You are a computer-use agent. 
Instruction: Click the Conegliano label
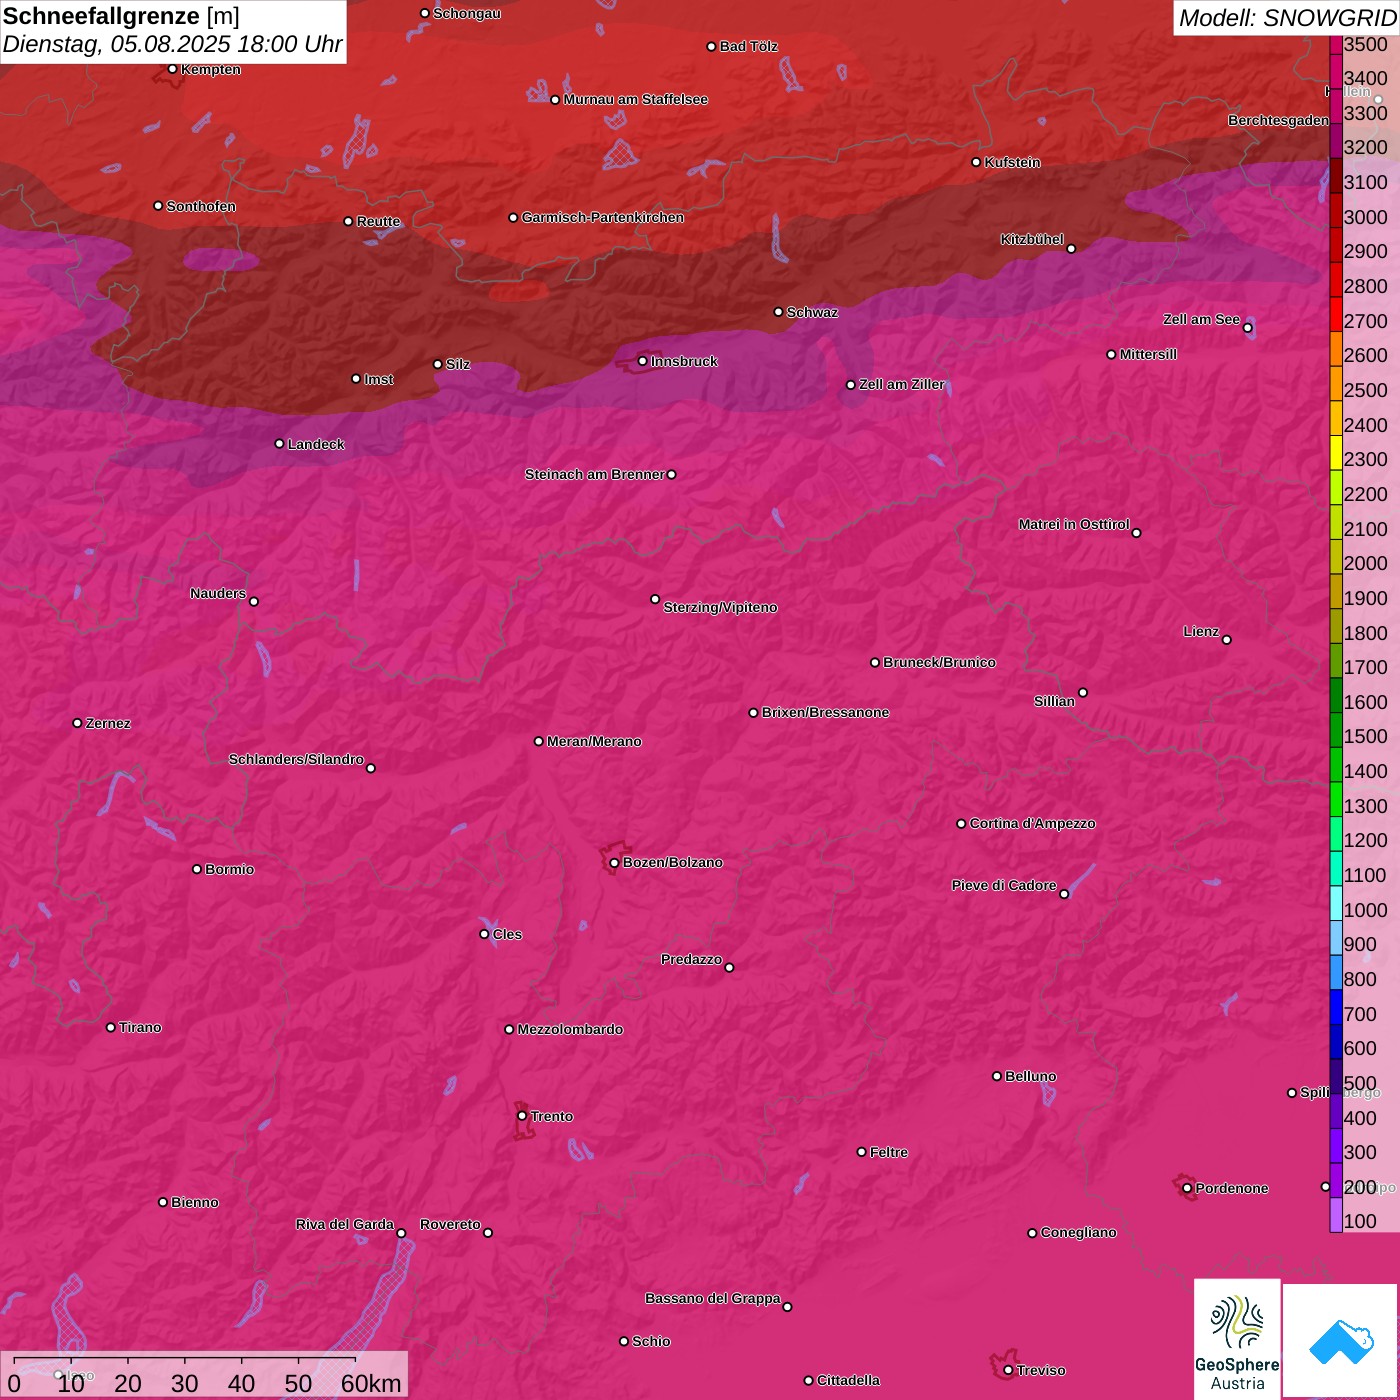tap(1078, 1232)
